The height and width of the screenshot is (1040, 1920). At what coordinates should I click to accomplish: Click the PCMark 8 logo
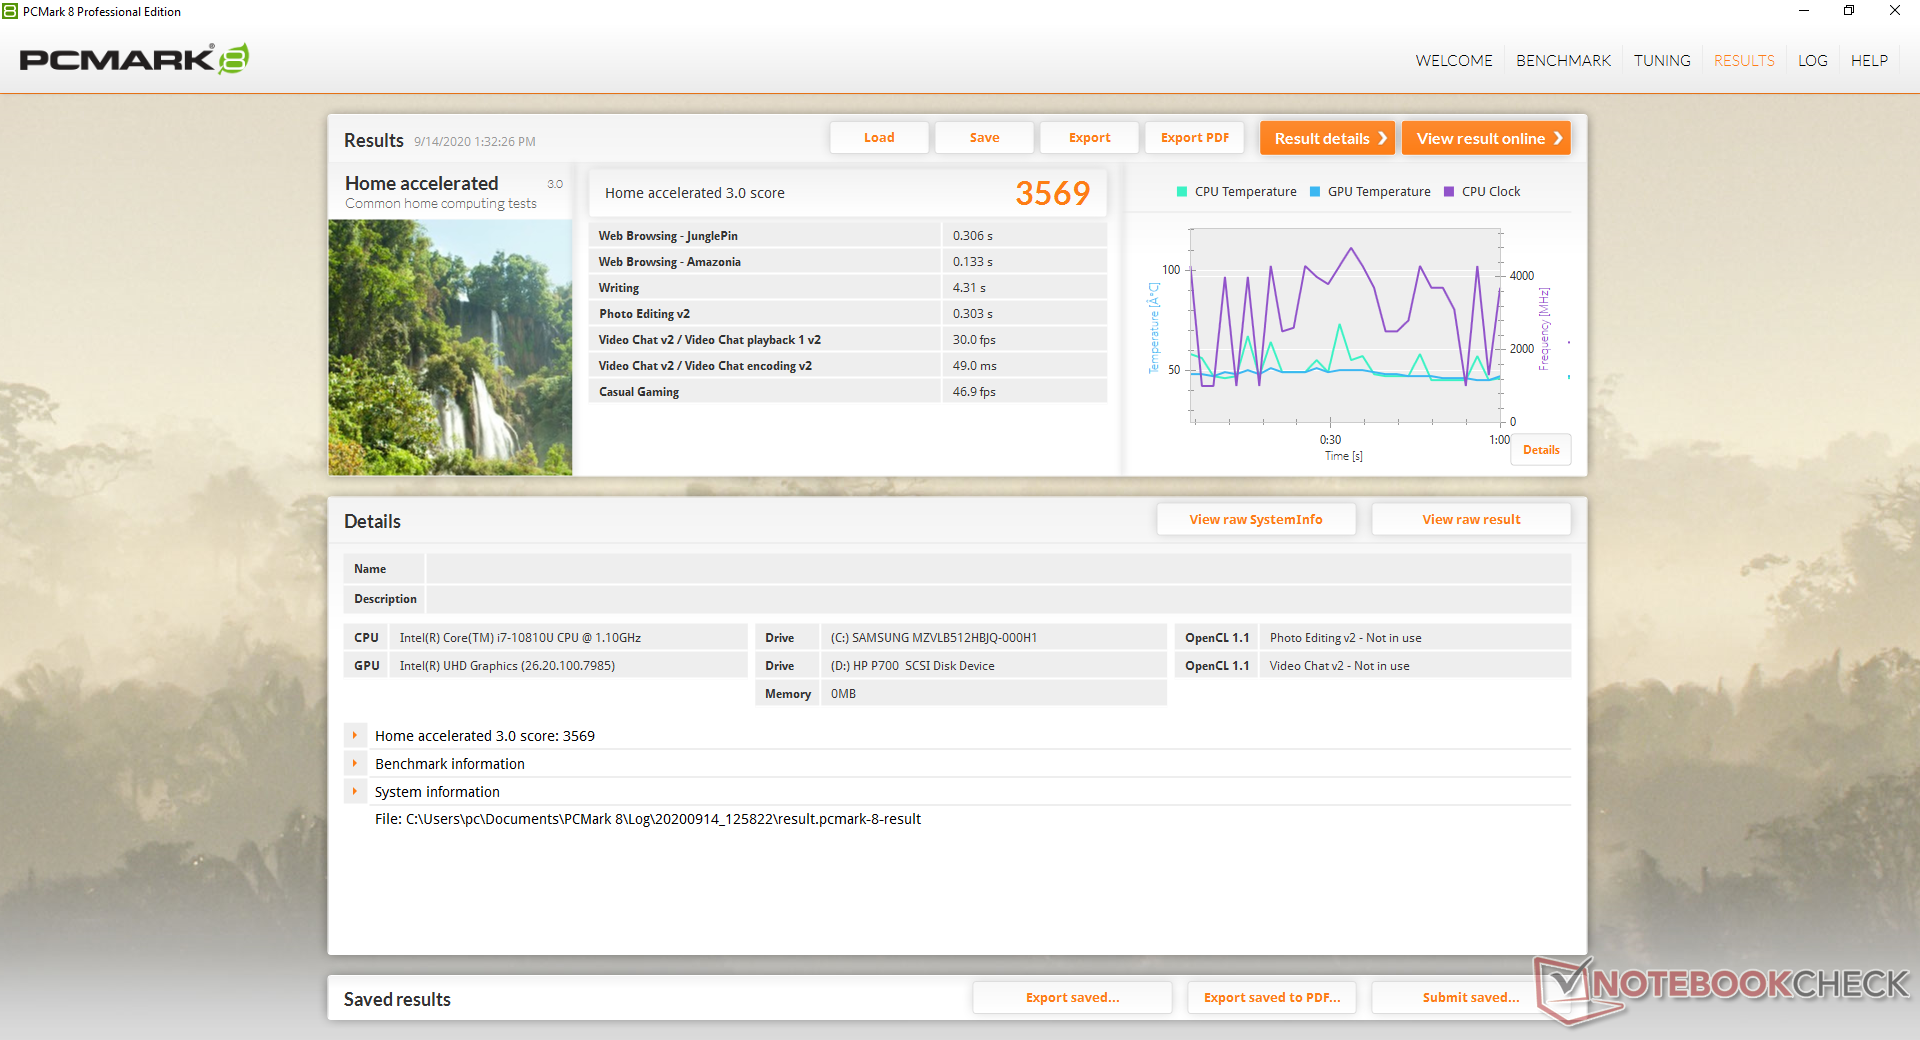pos(134,59)
